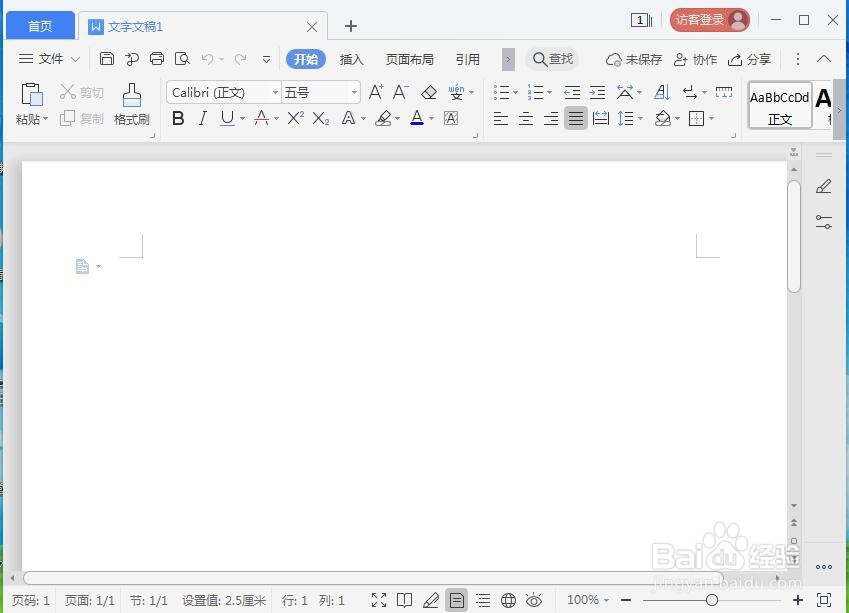This screenshot has height=613, width=849.
Task: Increase font size with A+ icon
Action: (376, 92)
